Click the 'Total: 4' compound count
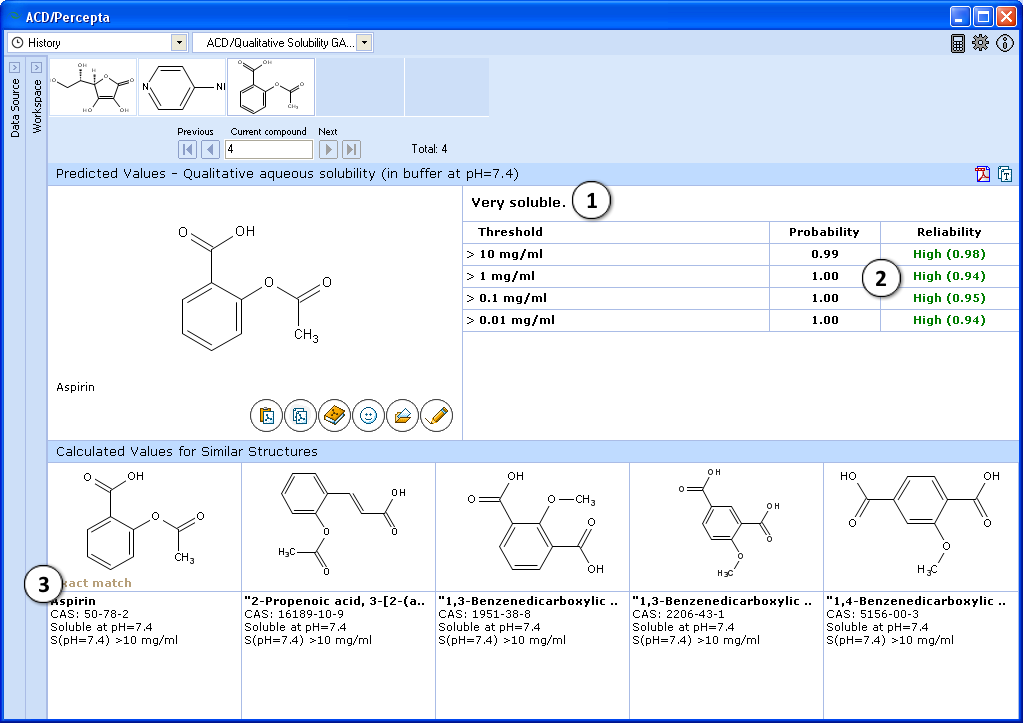The width and height of the screenshot is (1023, 723). coord(429,149)
